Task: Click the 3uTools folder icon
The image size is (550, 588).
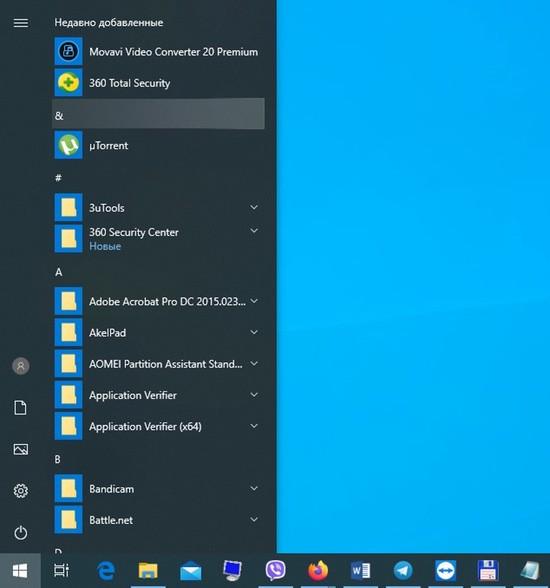Action: (69, 207)
